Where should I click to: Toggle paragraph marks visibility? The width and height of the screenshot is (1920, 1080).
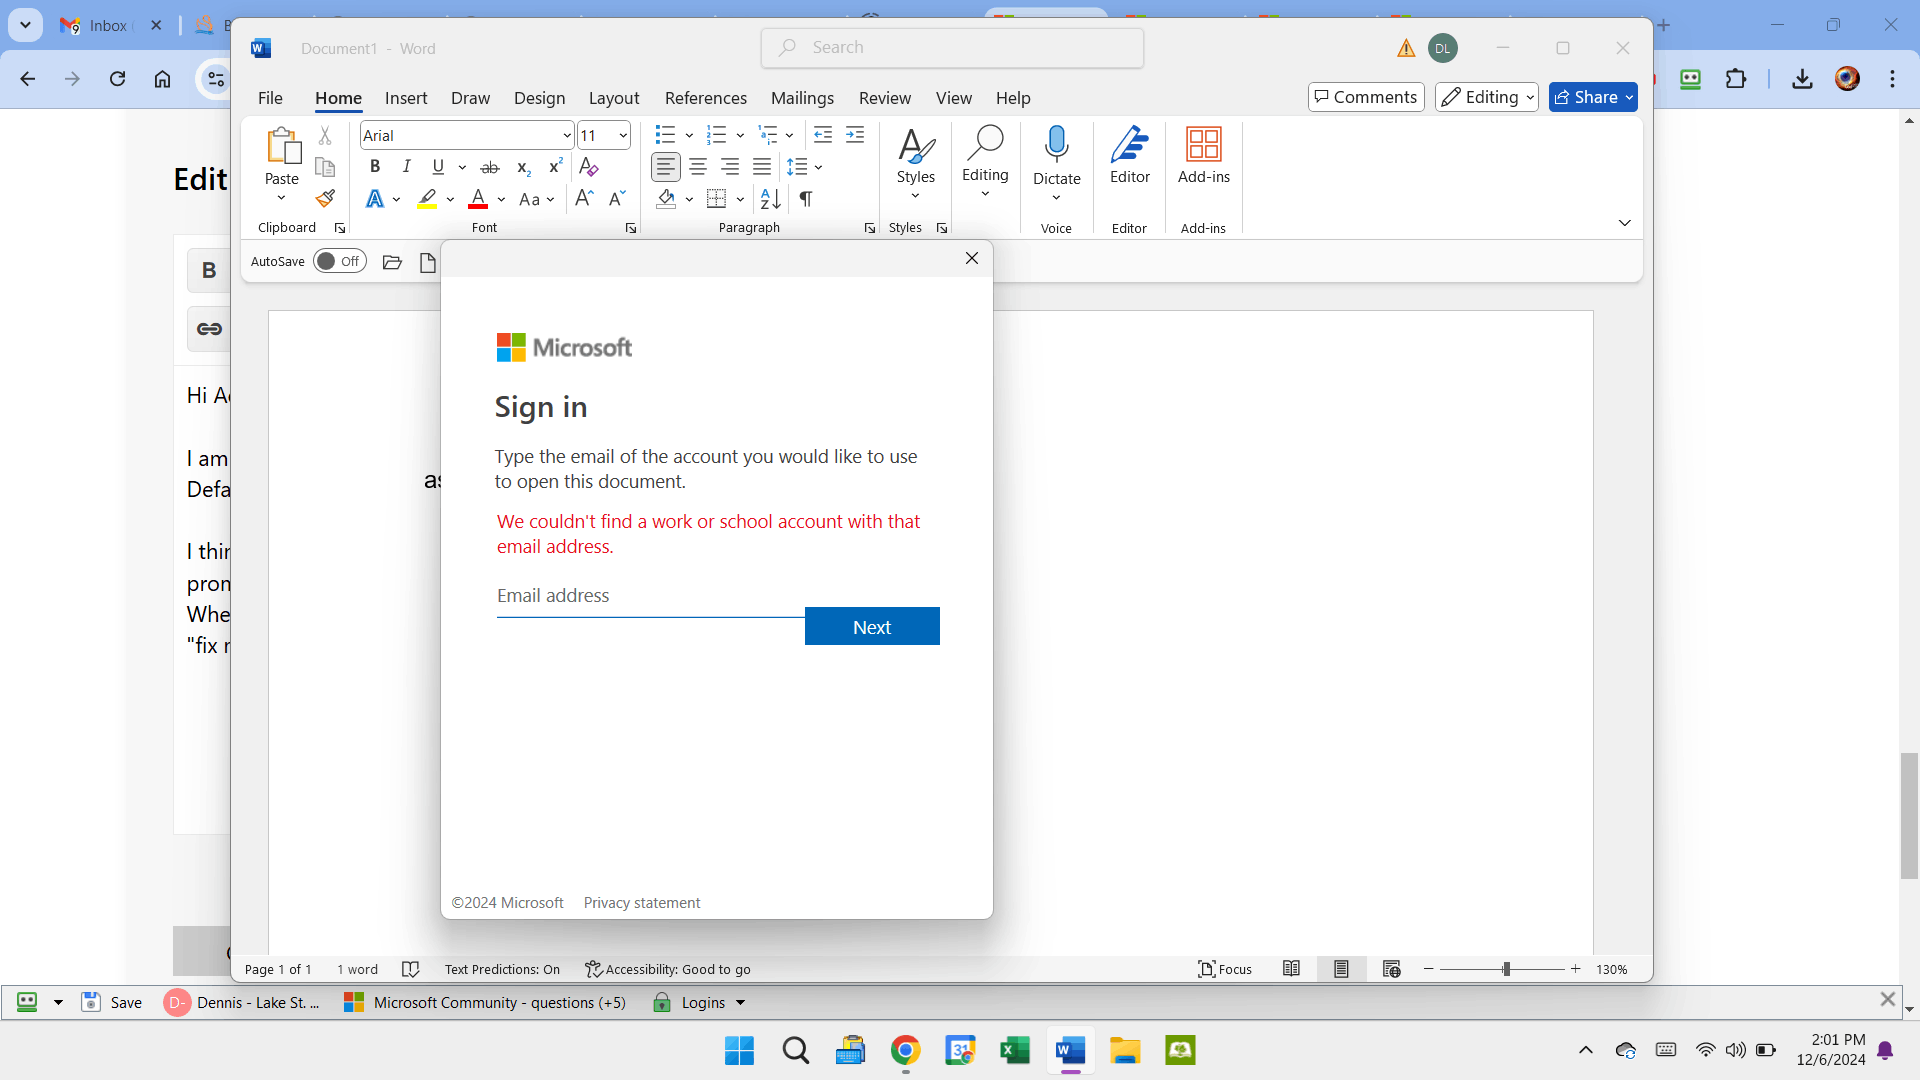tap(806, 199)
